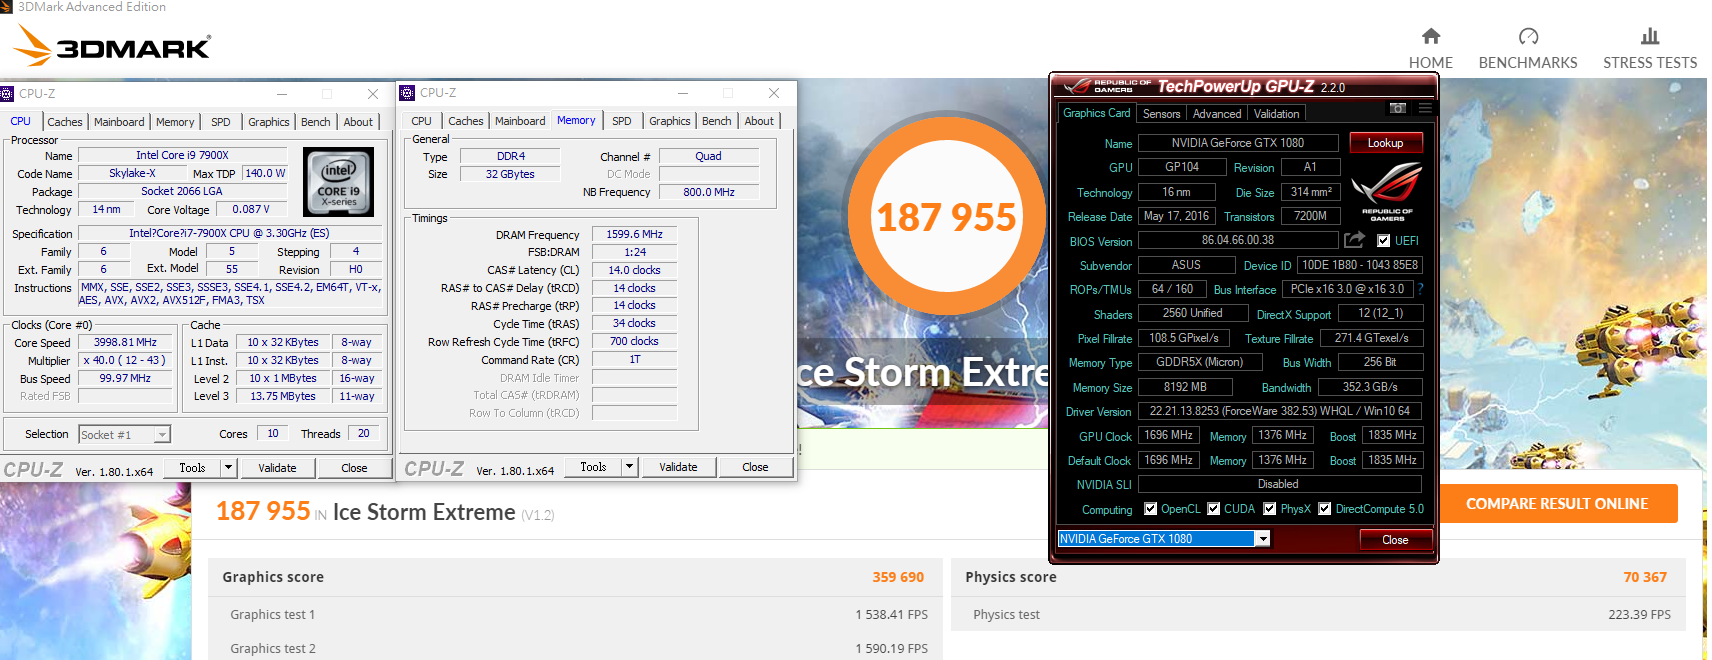Click the Graphics test 1 result row
Viewport: 1712px width, 660px height.
click(575, 615)
